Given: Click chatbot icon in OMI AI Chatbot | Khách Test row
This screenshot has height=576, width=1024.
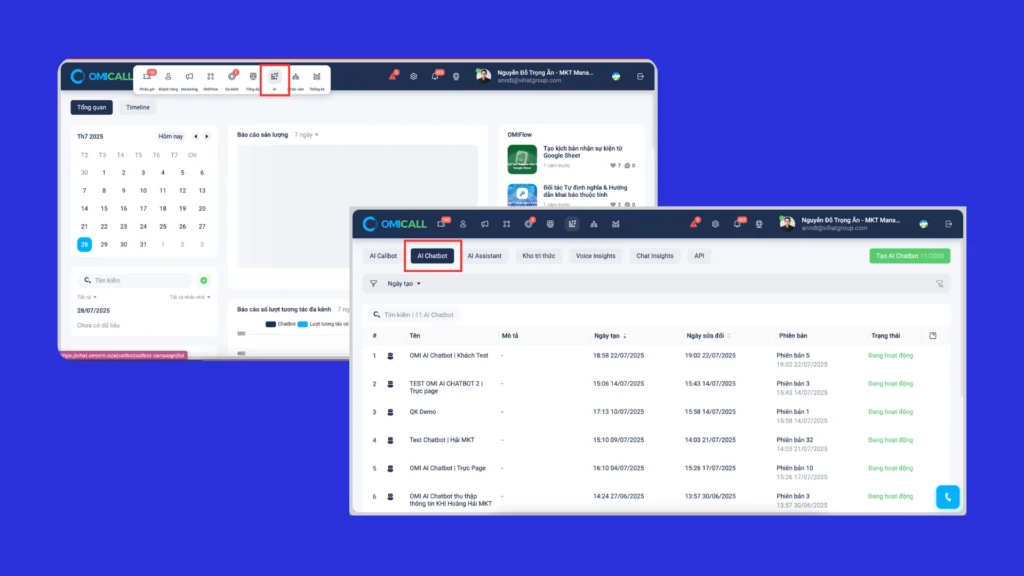Looking at the screenshot, I should pyautogui.click(x=391, y=356).
